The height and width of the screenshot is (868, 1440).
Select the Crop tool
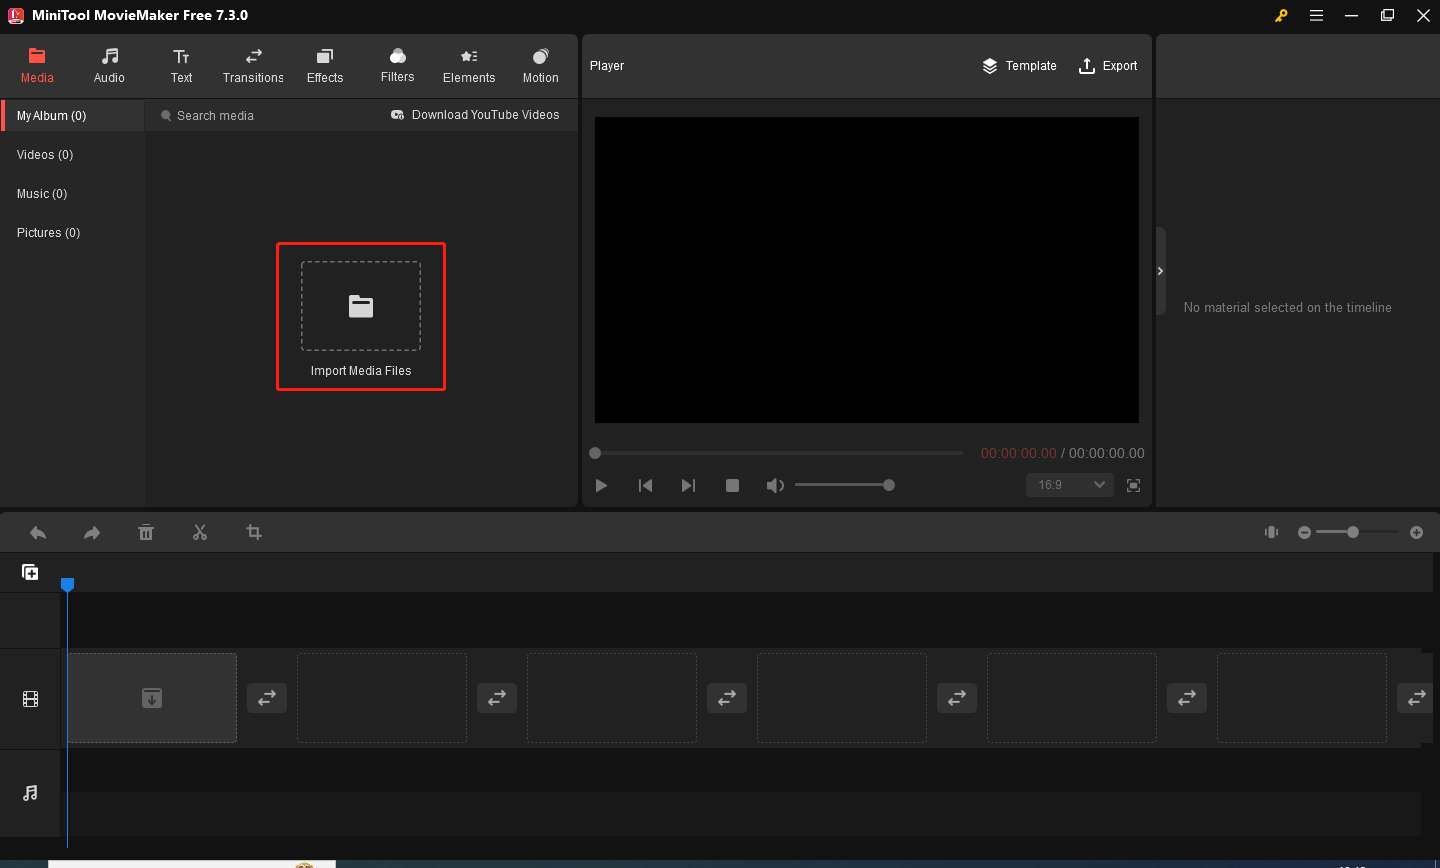pos(254,533)
